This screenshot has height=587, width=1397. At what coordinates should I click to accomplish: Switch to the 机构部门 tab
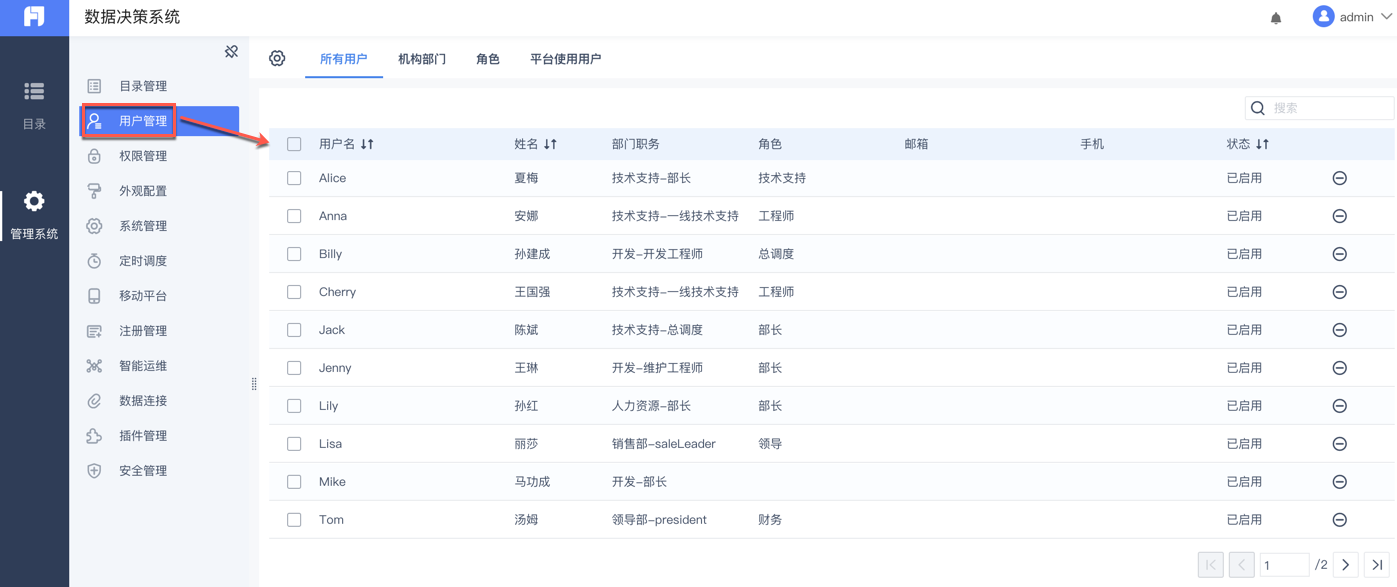coord(422,59)
